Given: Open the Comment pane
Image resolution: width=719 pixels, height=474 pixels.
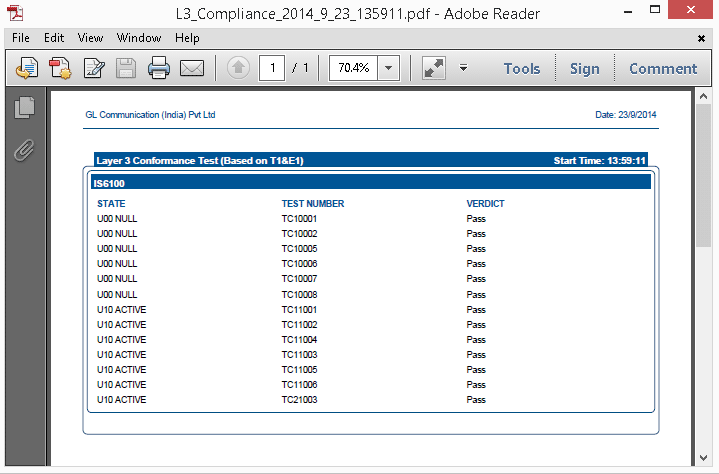Looking at the screenshot, I should click(663, 69).
